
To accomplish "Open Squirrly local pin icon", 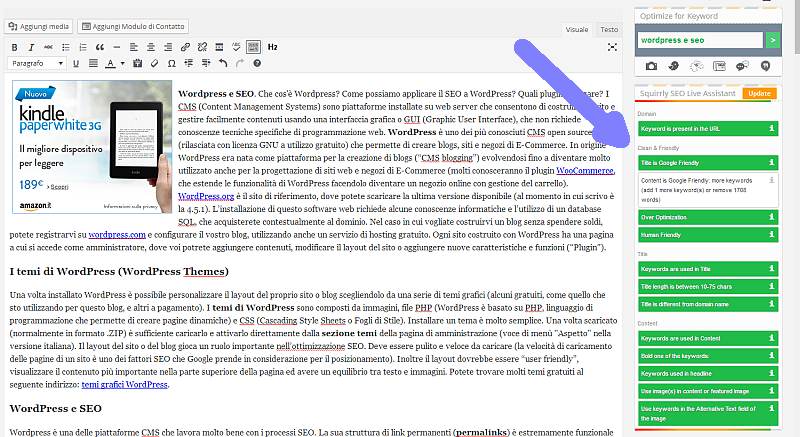I will pyautogui.click(x=765, y=66).
